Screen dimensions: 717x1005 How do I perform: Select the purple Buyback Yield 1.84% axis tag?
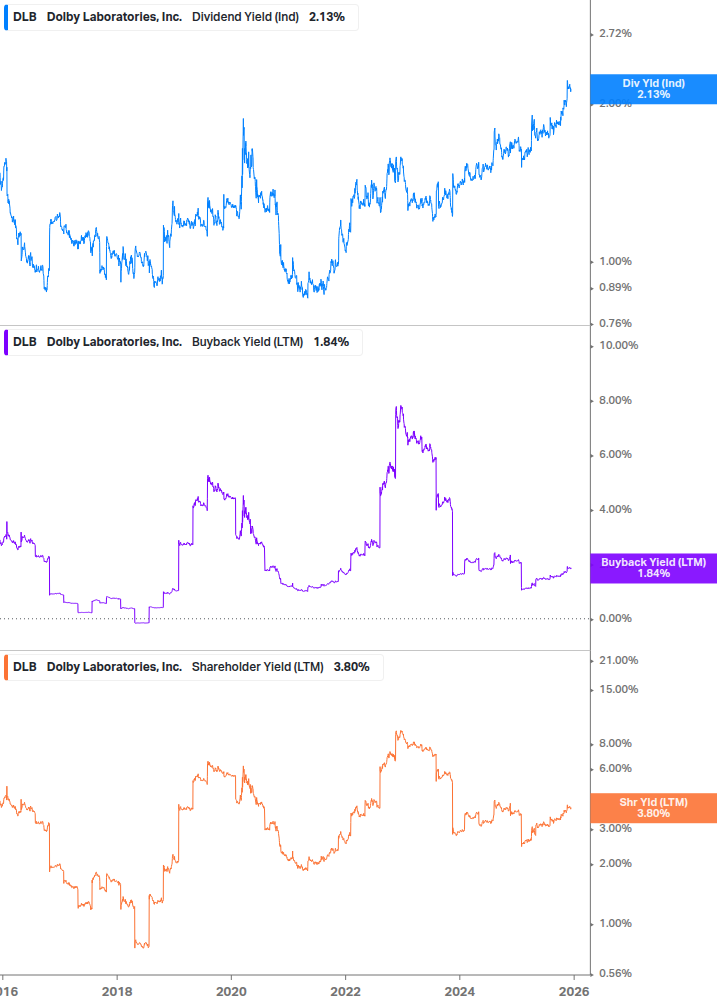pos(654,568)
